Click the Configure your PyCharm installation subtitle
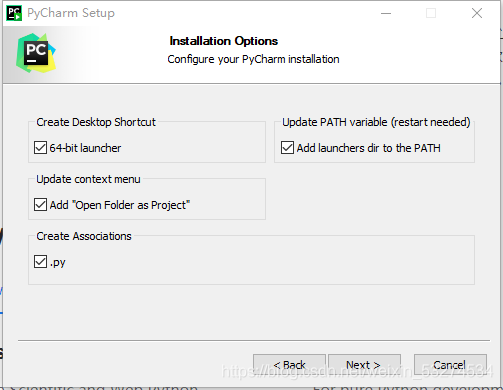This screenshot has width=503, height=390. pos(253,59)
